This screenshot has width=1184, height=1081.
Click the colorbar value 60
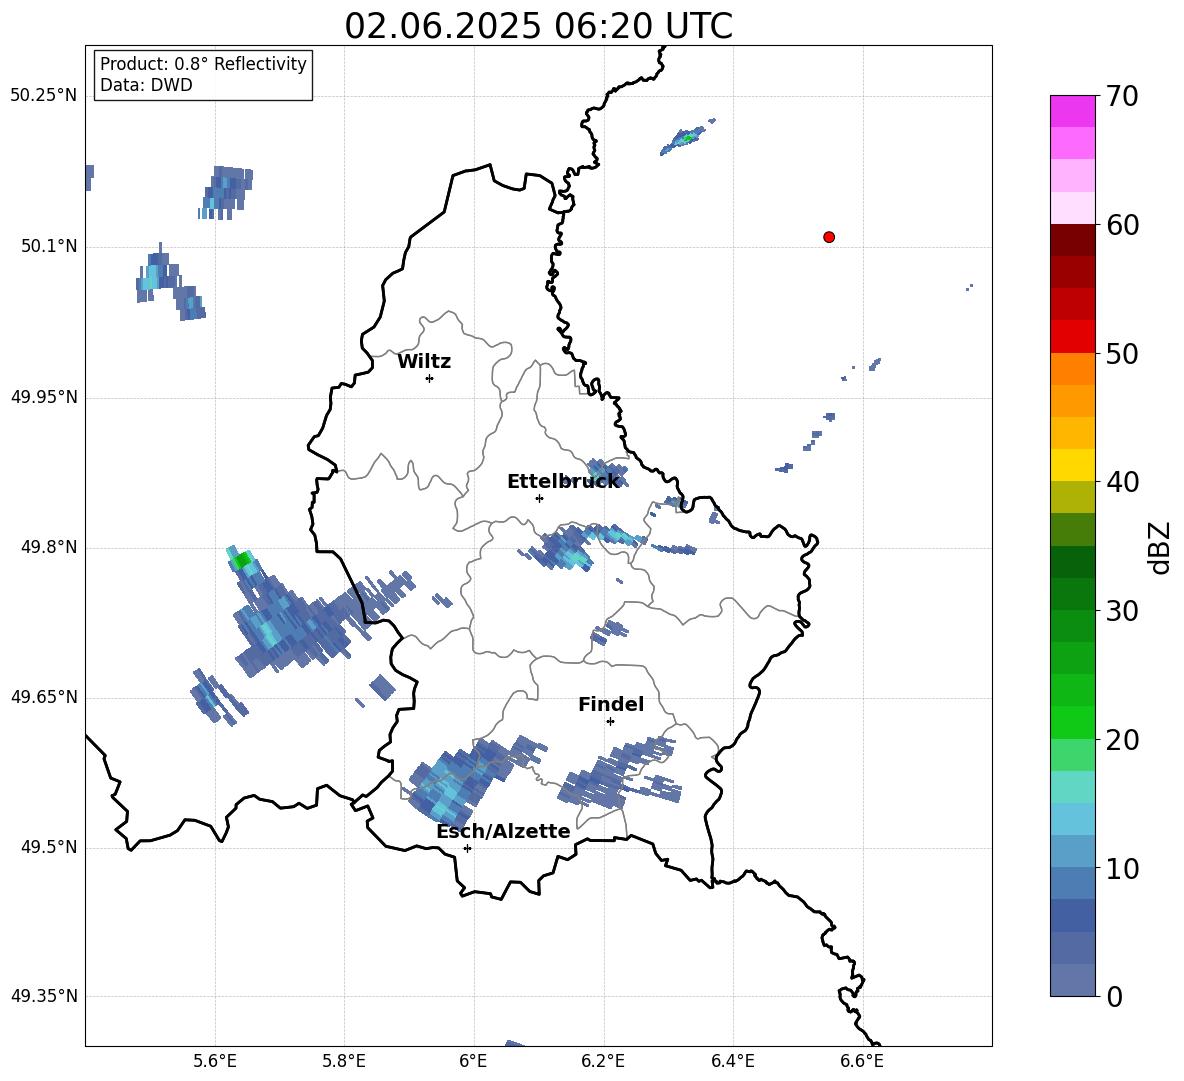tap(1122, 225)
